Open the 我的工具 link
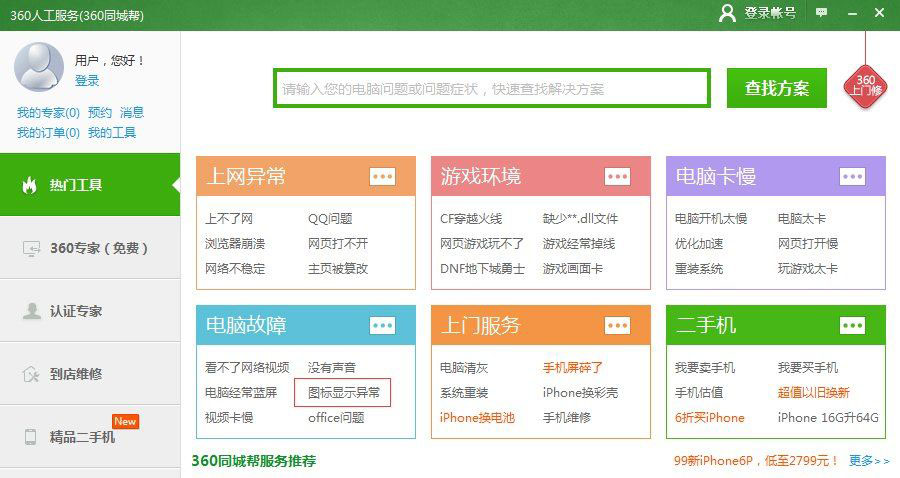The image size is (900, 478). pos(112,133)
